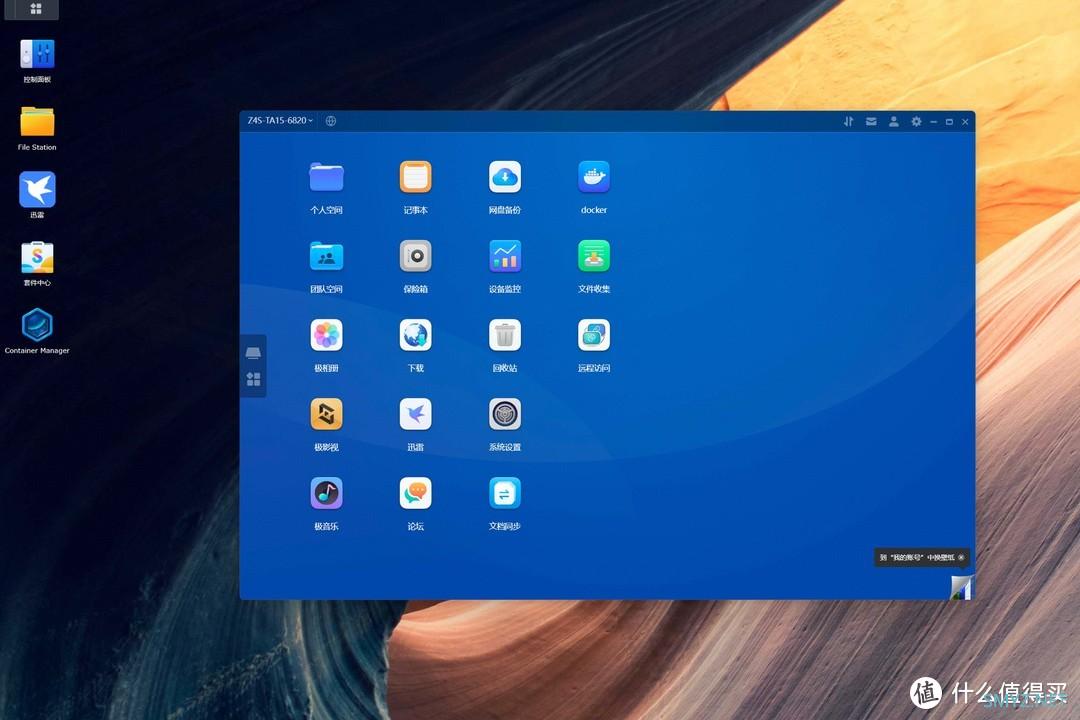Launch File Station from the desktop
Viewport: 1080px width, 720px height.
coord(37,122)
